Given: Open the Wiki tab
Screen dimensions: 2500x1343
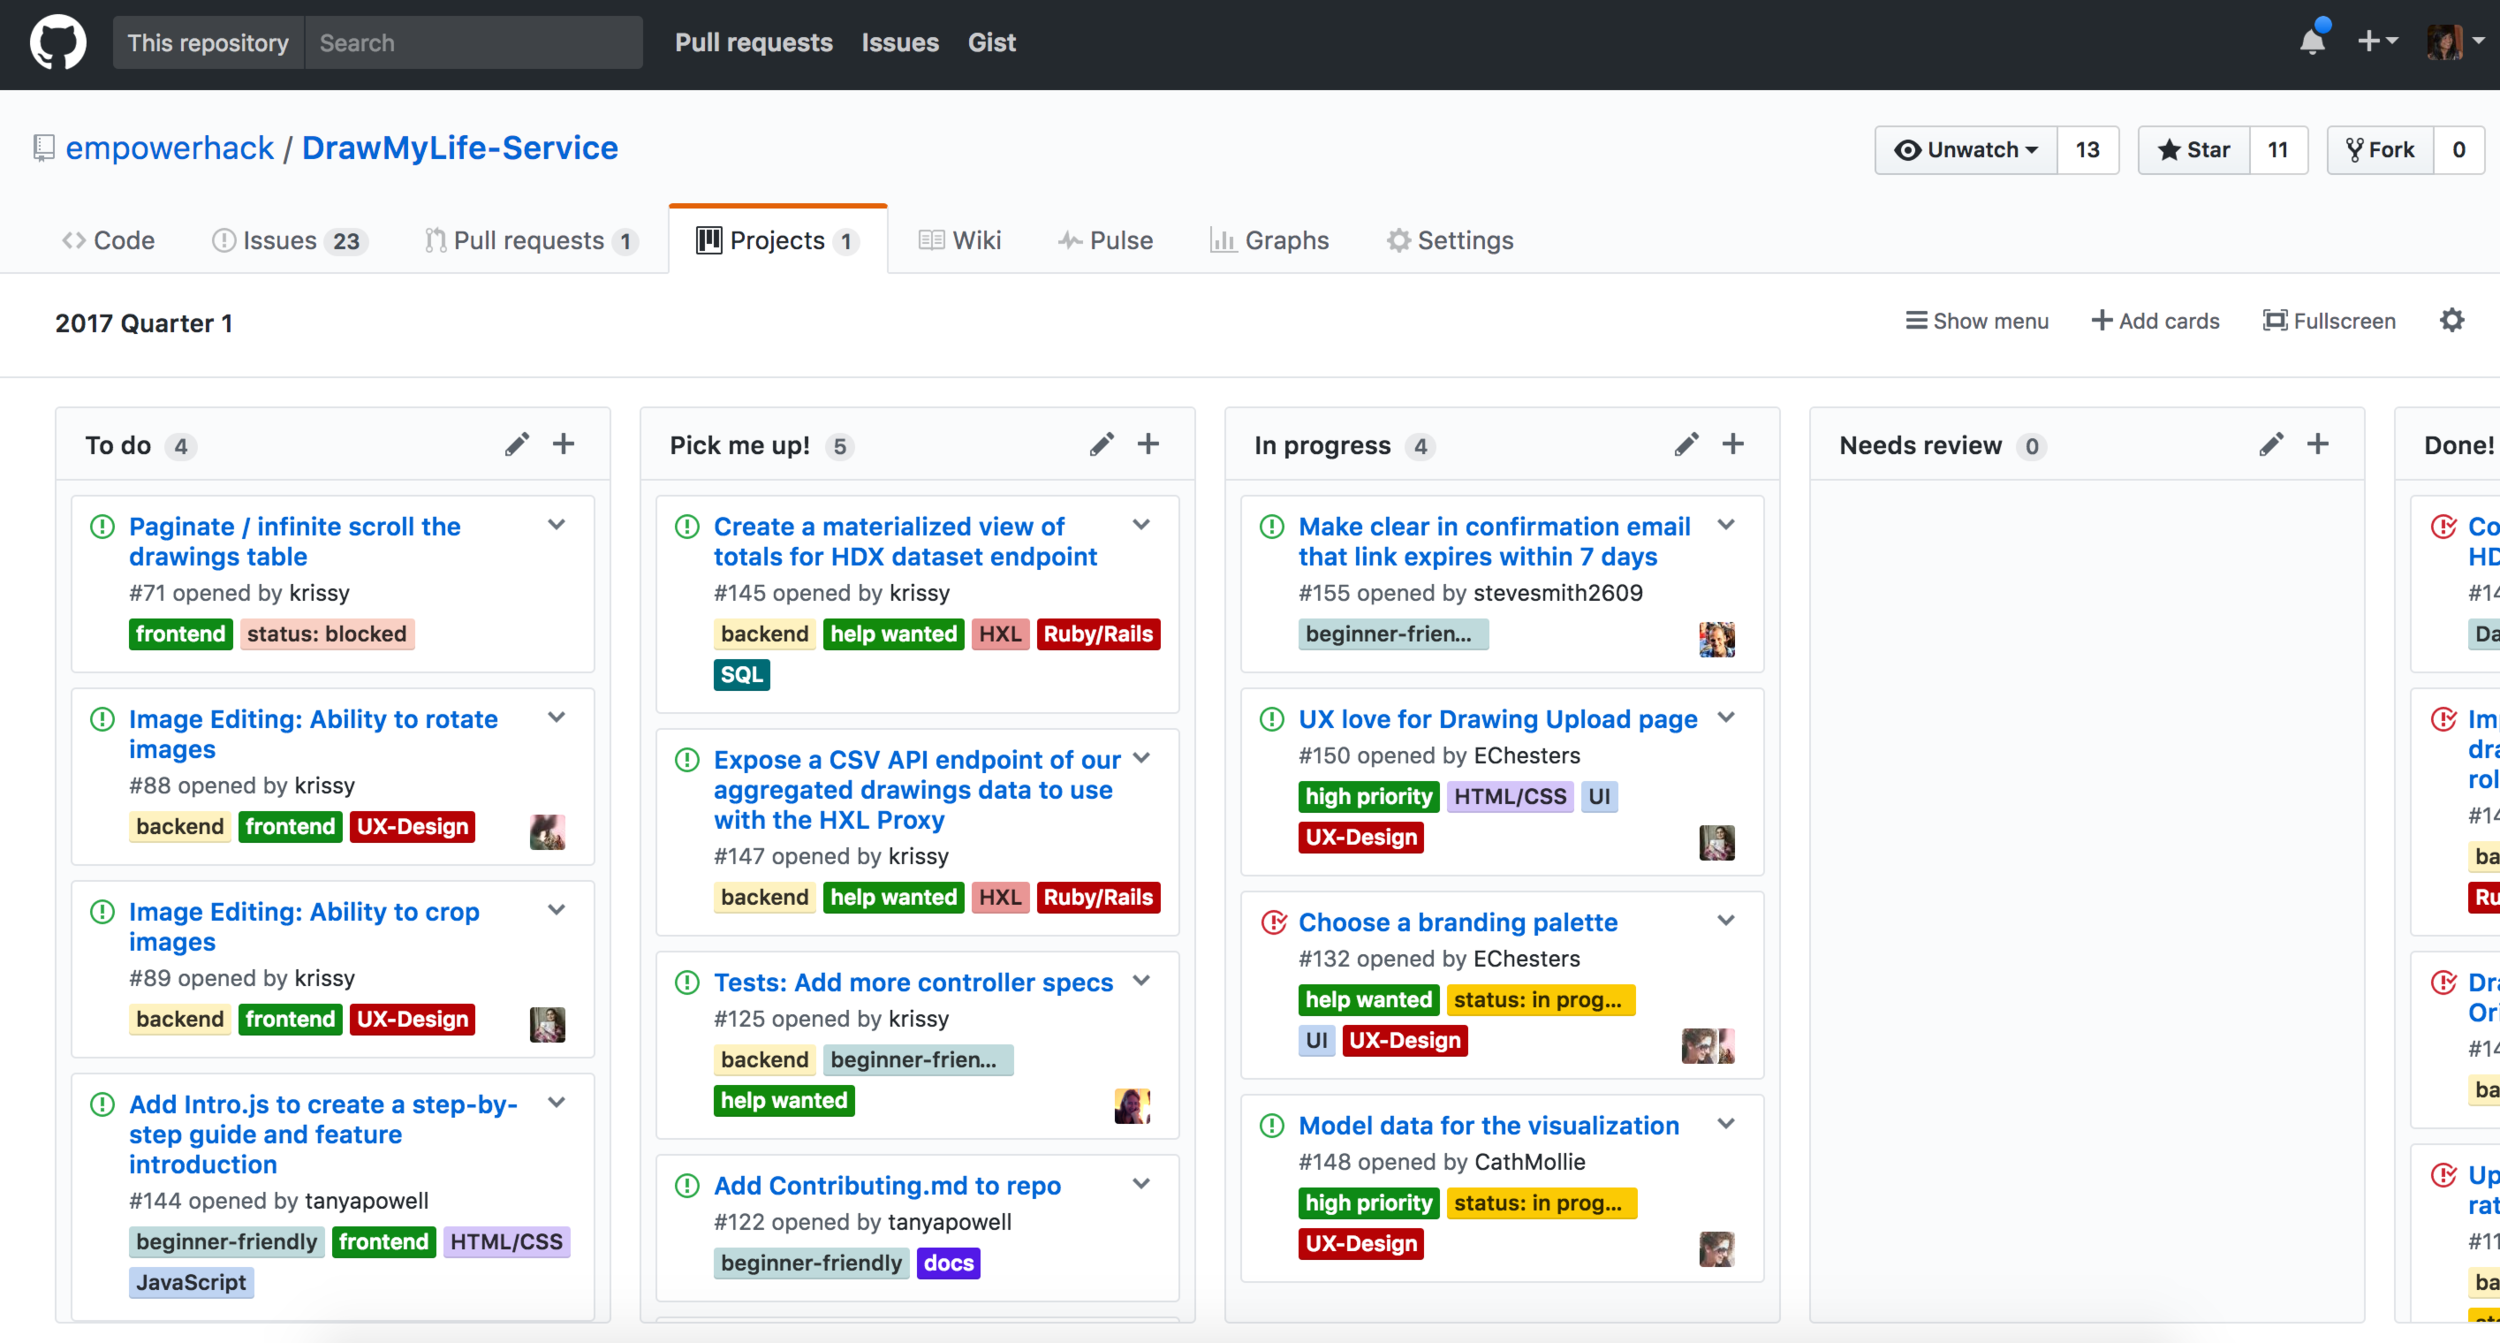Looking at the screenshot, I should pyautogui.click(x=960, y=241).
